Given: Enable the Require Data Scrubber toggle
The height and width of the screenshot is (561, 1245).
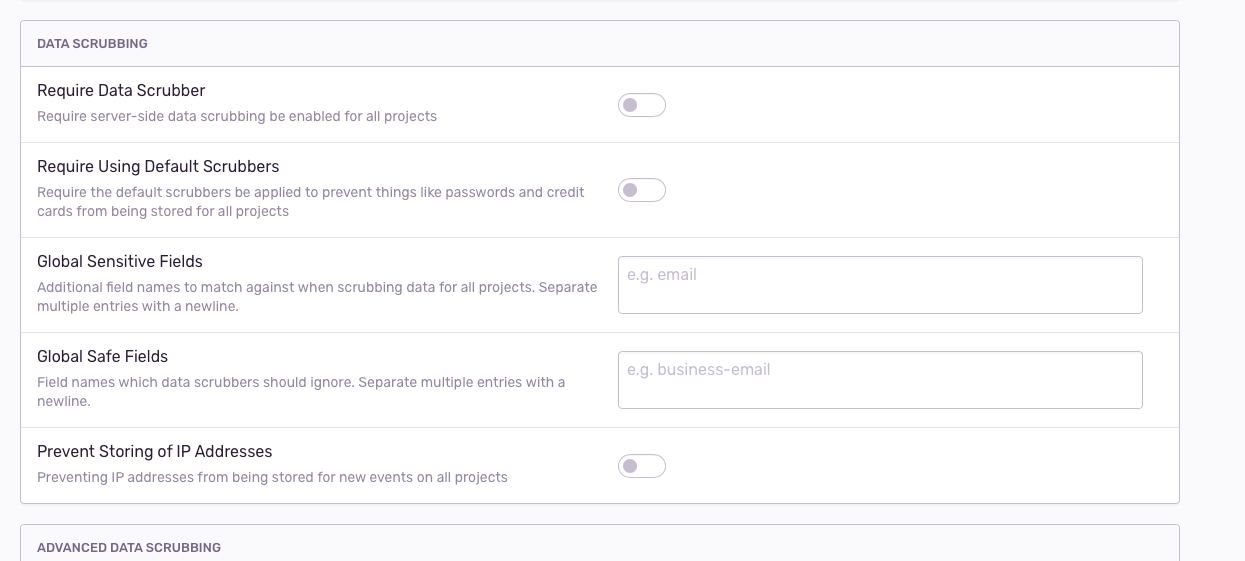Looking at the screenshot, I should tap(642, 105).
